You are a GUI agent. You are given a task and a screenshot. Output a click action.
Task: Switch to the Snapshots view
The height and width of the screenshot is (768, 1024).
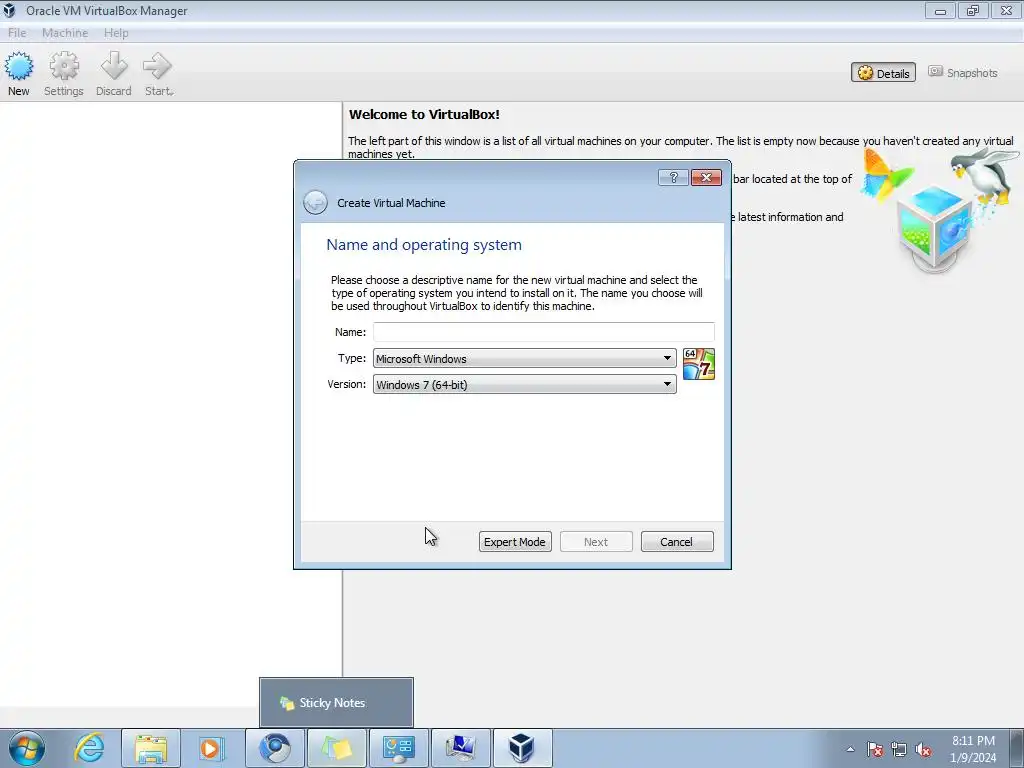[963, 72]
